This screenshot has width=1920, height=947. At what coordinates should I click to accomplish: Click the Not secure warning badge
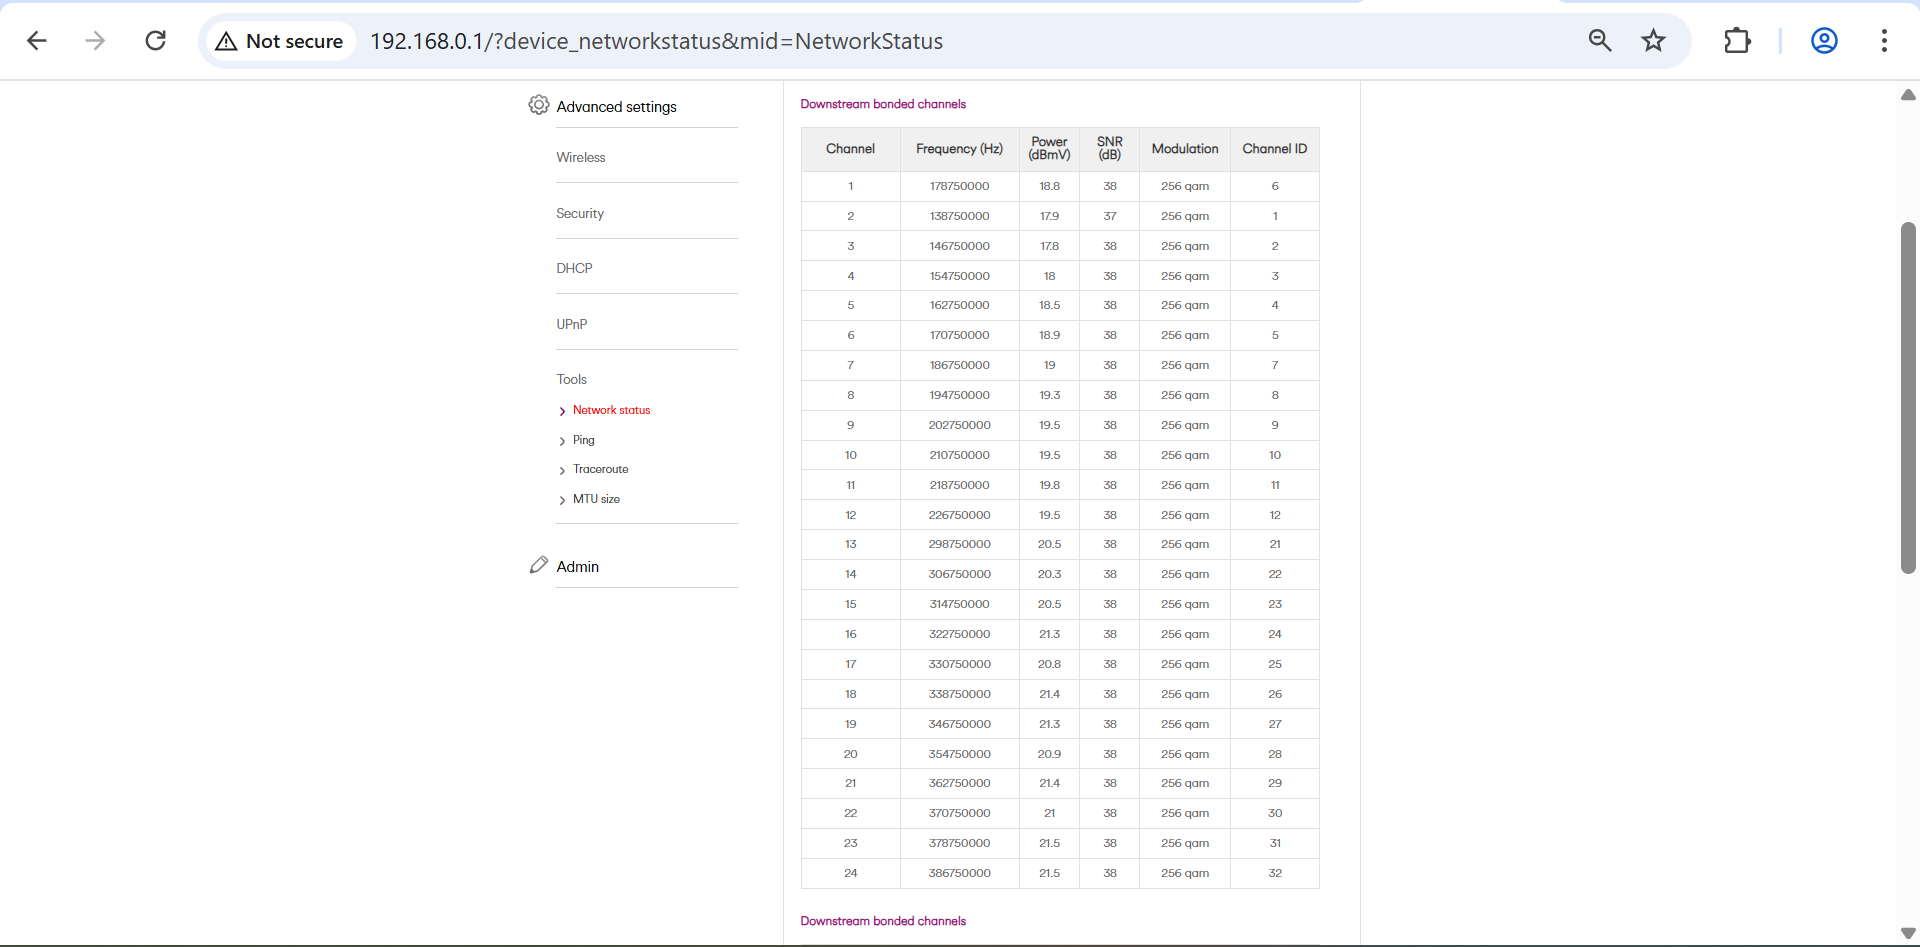(280, 41)
